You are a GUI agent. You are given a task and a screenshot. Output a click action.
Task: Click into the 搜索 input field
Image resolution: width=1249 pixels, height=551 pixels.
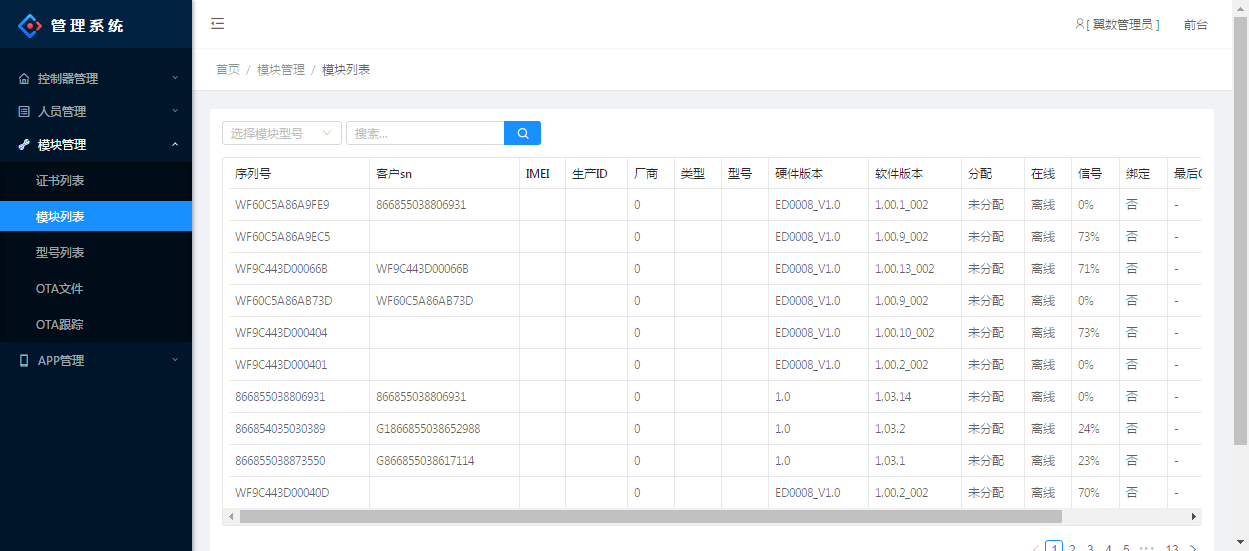(x=425, y=133)
